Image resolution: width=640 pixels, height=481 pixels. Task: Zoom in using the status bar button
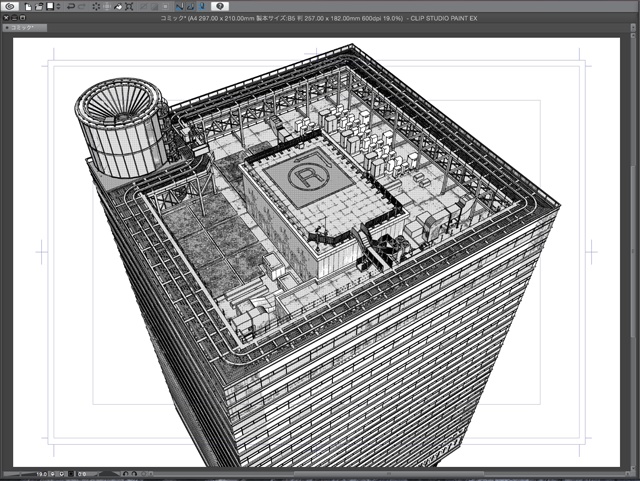62,474
